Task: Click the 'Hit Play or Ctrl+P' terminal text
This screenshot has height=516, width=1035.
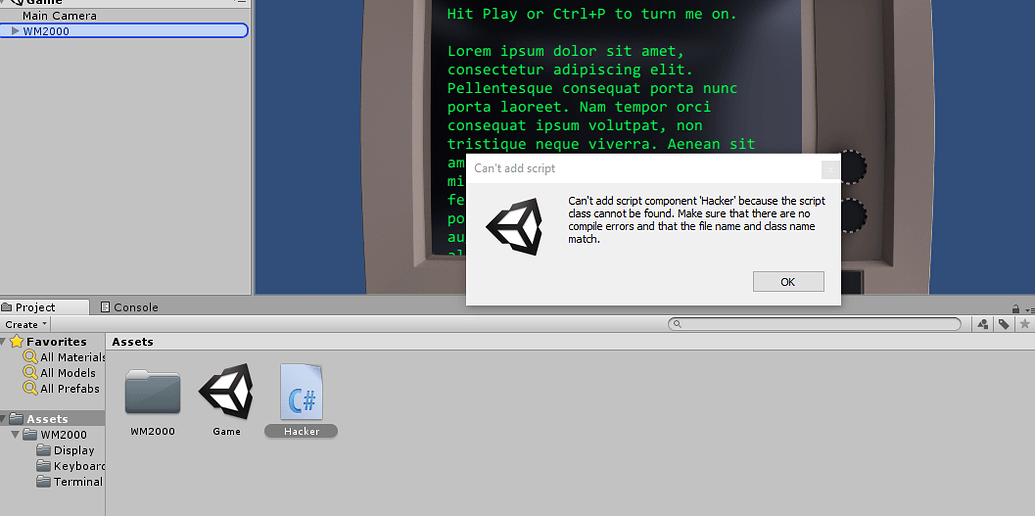Action: [592, 14]
